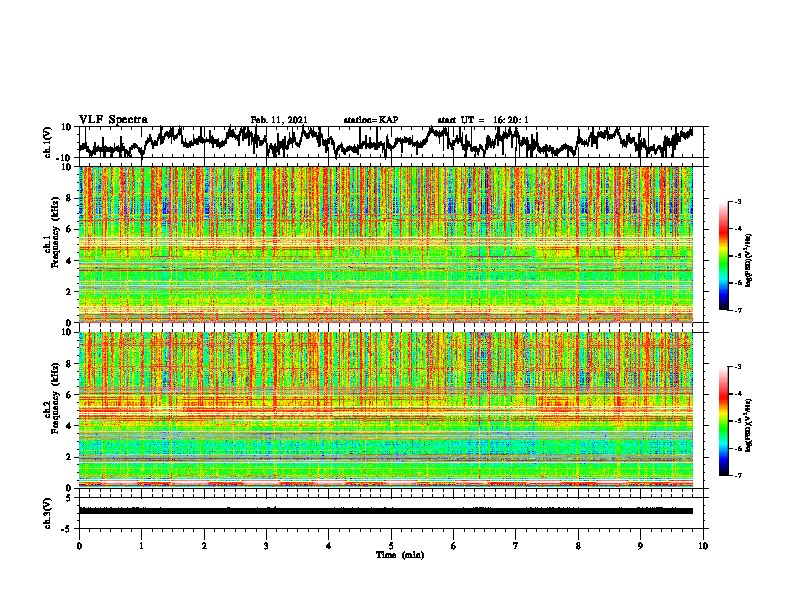
Task: Click tick label "6" on the Time axis
Action: 454,546
